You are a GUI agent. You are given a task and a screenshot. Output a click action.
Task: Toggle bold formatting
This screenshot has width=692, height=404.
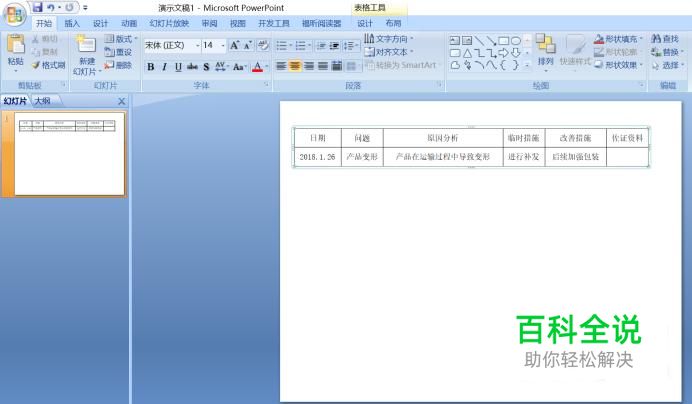tap(151, 67)
